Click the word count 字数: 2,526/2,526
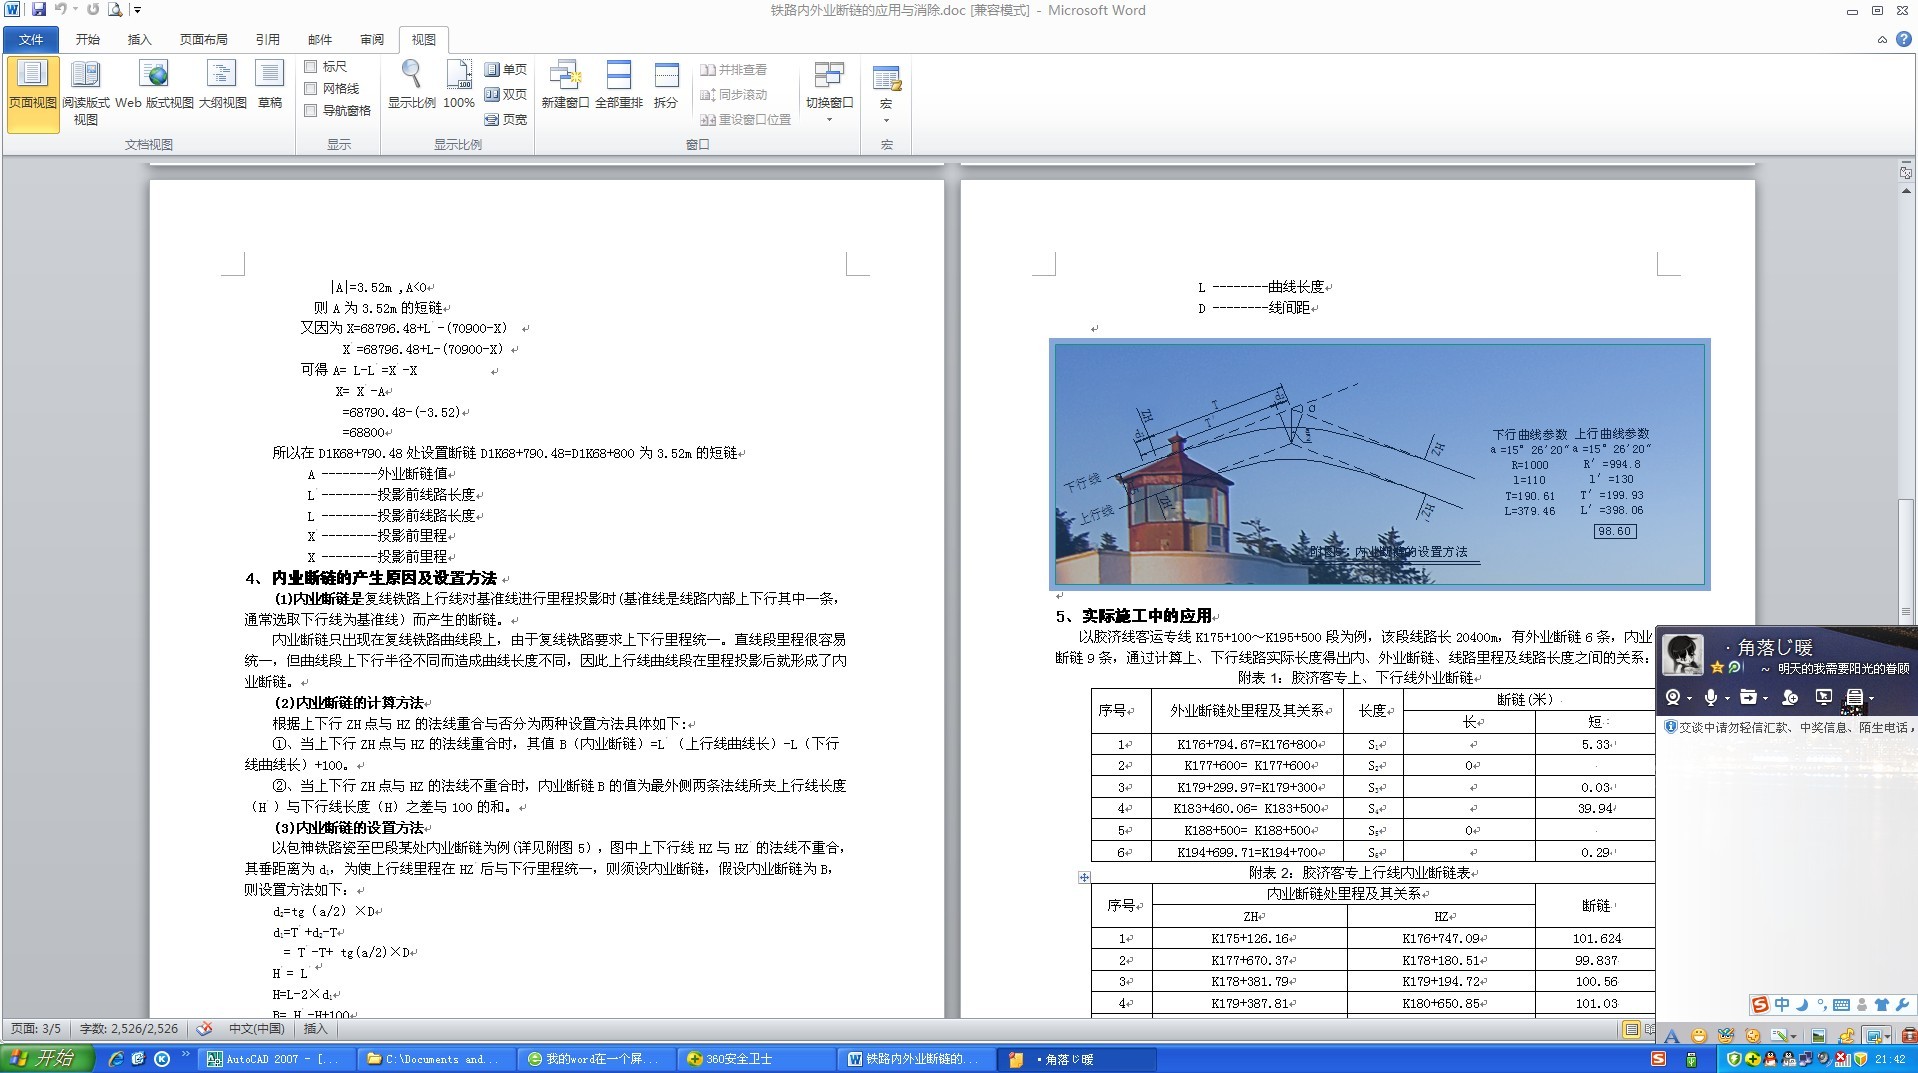1918x1073 pixels. pos(129,1028)
